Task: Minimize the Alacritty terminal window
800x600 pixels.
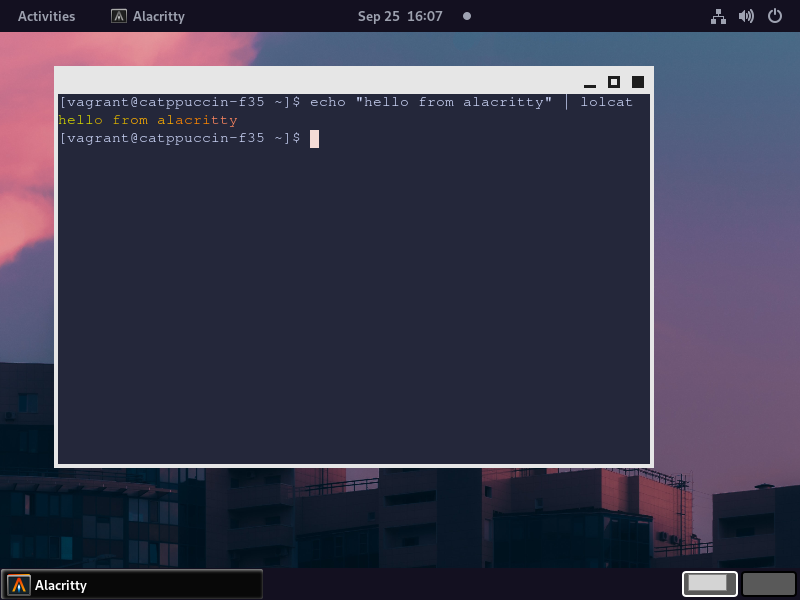Action: tap(590, 83)
